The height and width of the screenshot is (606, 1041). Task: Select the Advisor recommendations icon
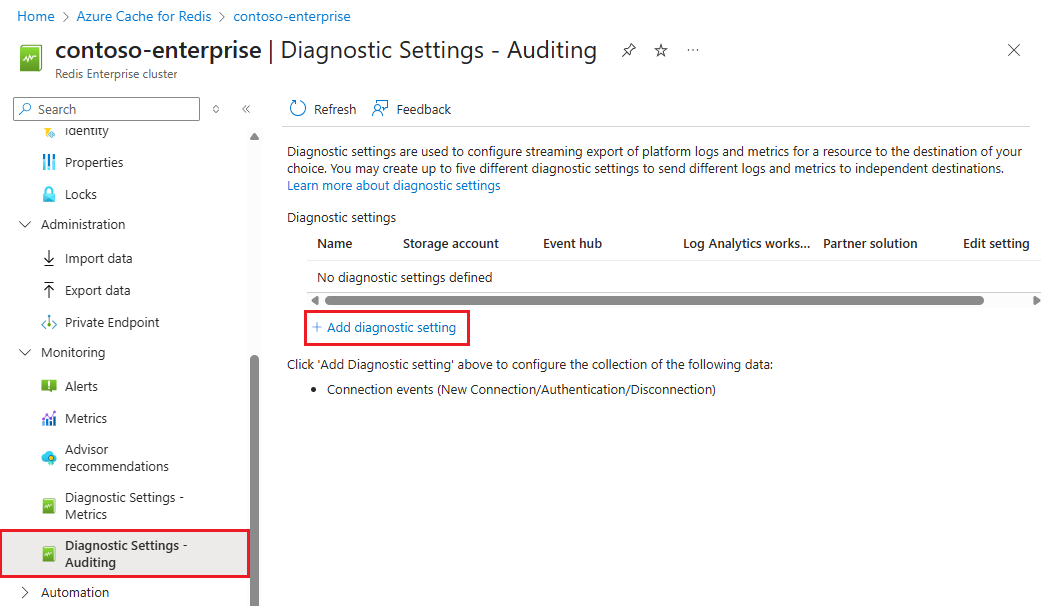48,458
